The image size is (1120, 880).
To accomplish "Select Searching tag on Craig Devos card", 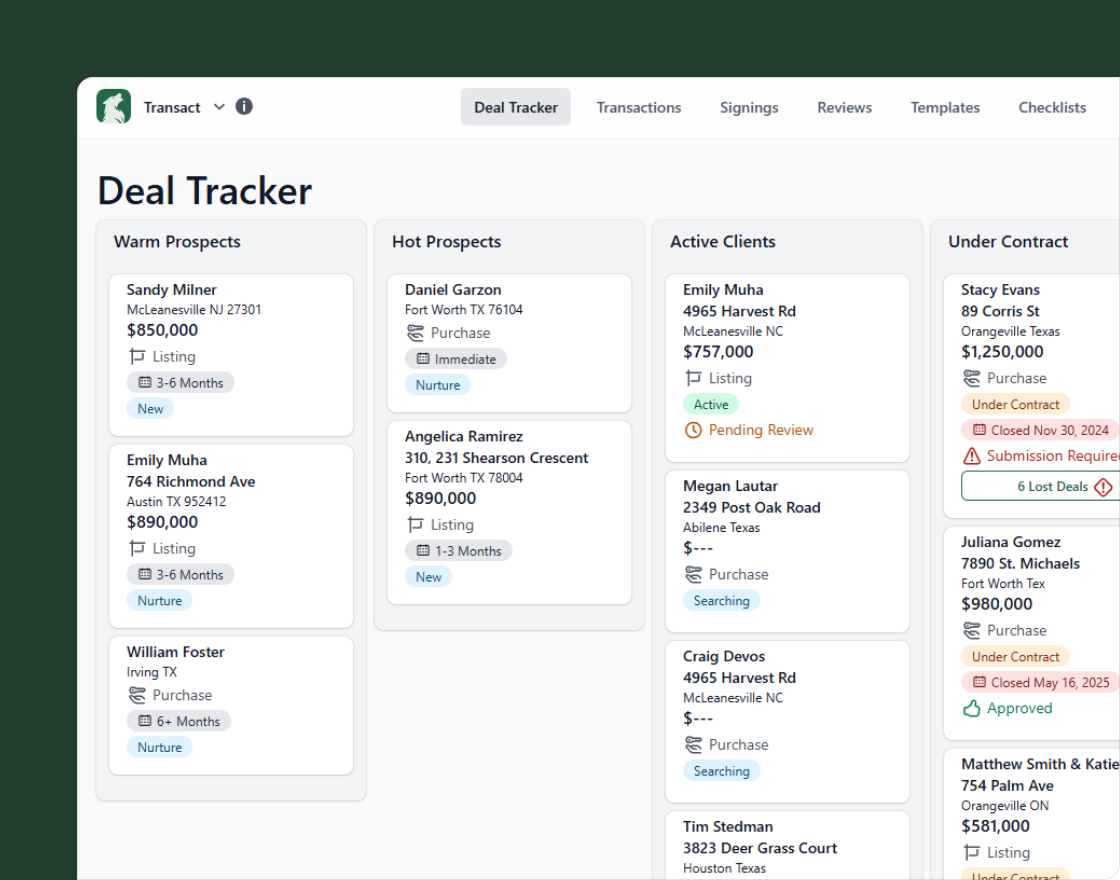I will tap(721, 771).
